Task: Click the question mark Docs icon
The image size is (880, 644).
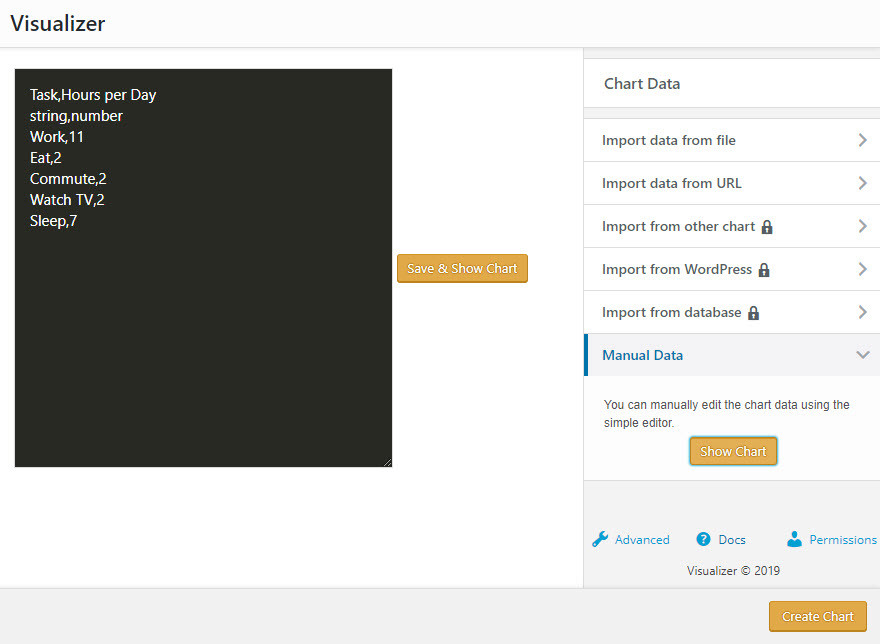Action: tap(704, 539)
